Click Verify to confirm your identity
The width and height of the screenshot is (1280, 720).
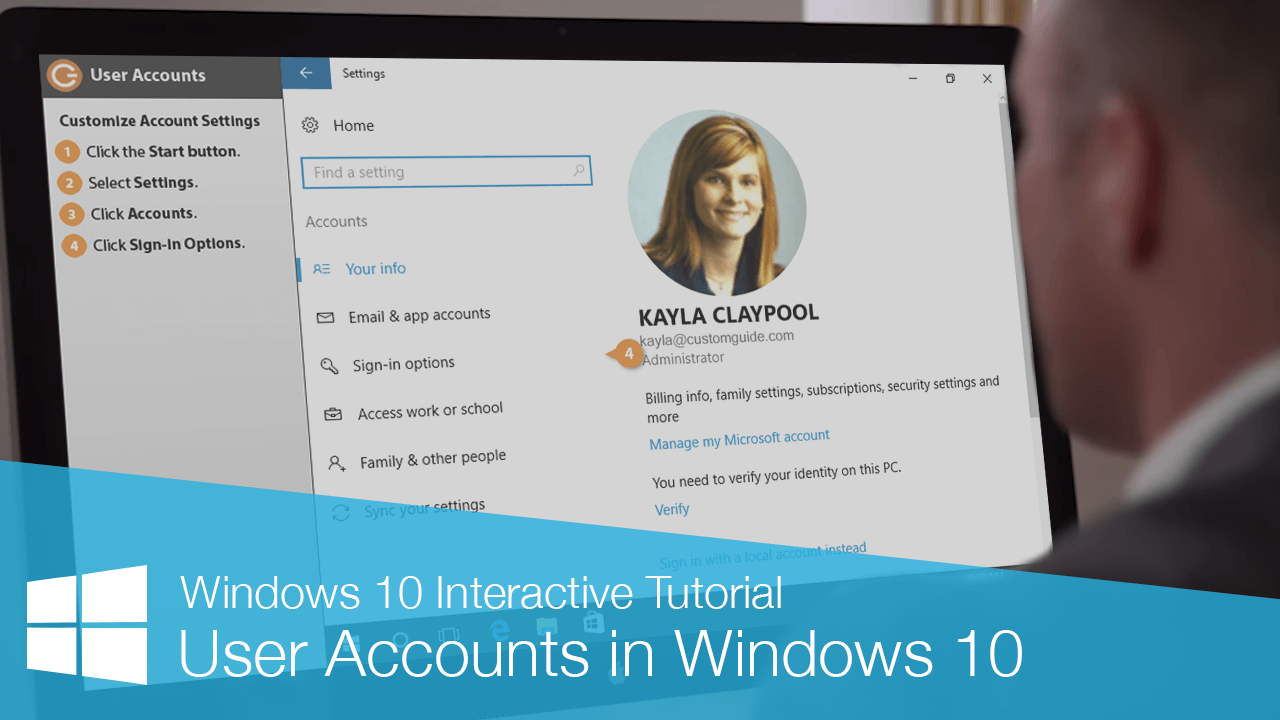pos(671,509)
